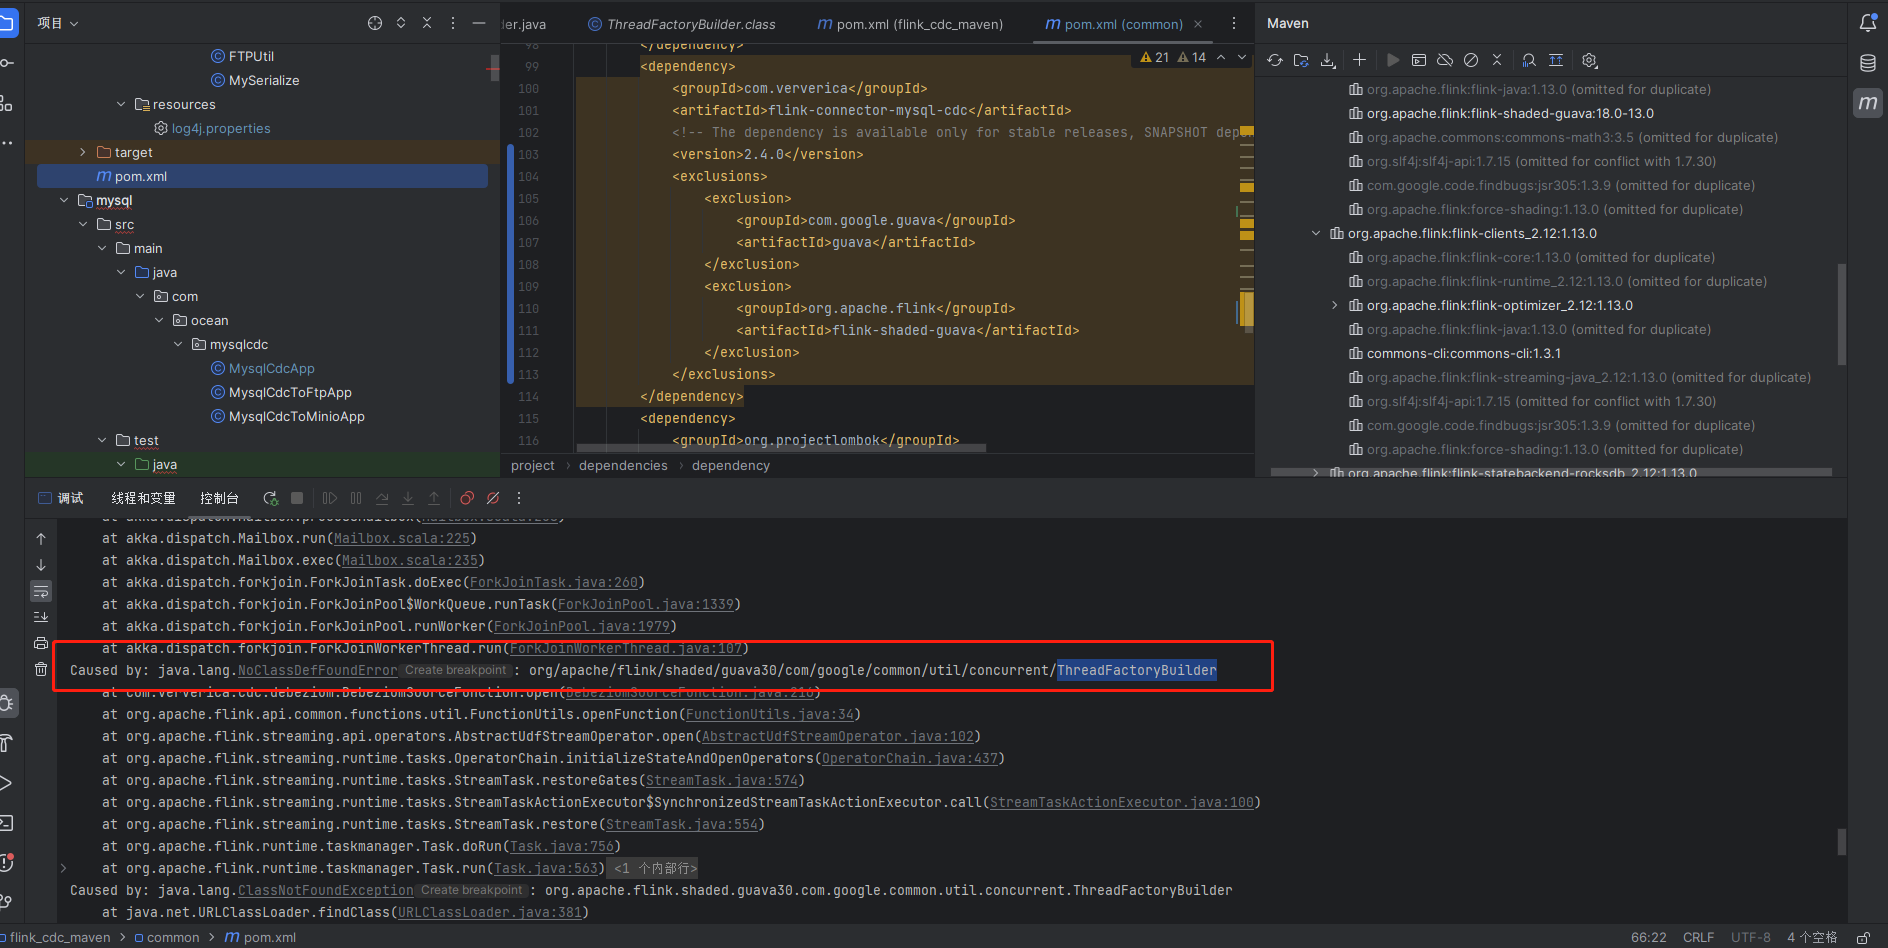Screen dimensions: 1888x948
Task: Hide the project tool window
Action: point(479,23)
